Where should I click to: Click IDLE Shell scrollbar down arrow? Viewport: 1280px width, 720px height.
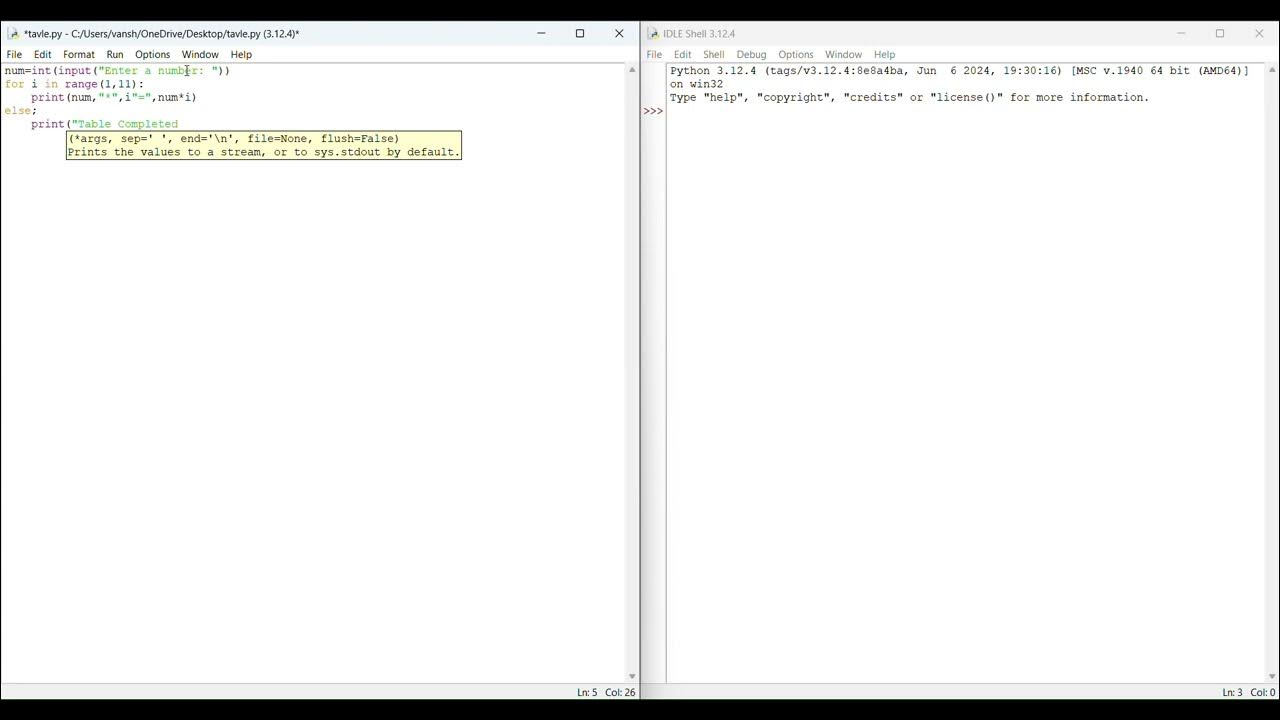coord(1272,677)
